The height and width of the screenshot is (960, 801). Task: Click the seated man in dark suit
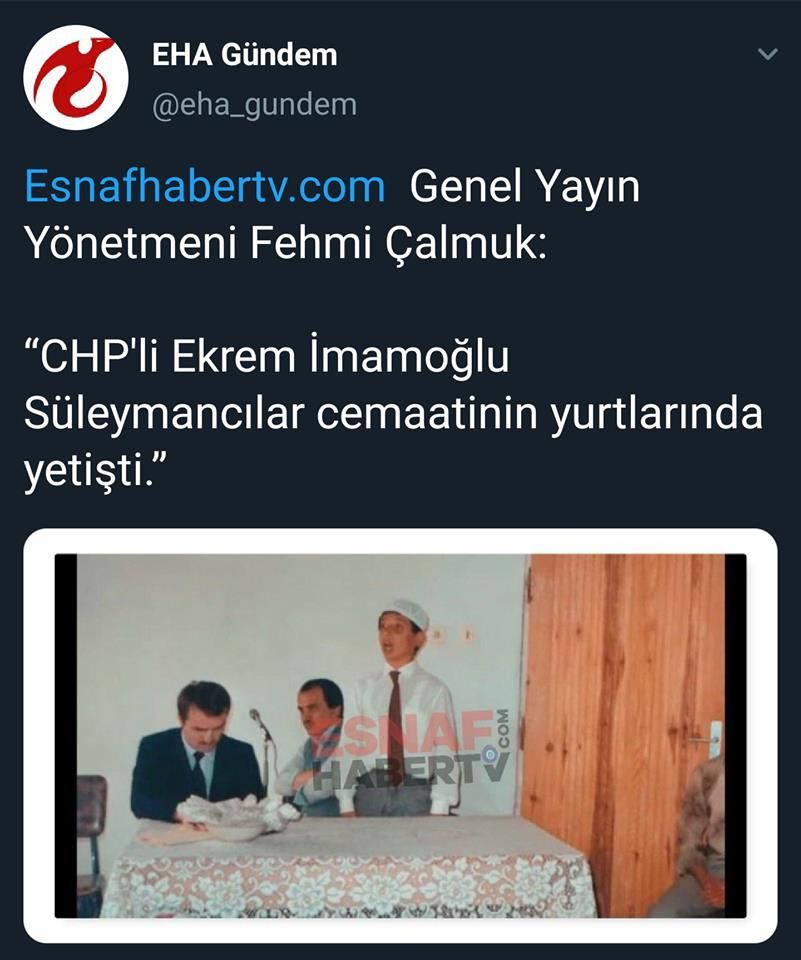click(197, 753)
